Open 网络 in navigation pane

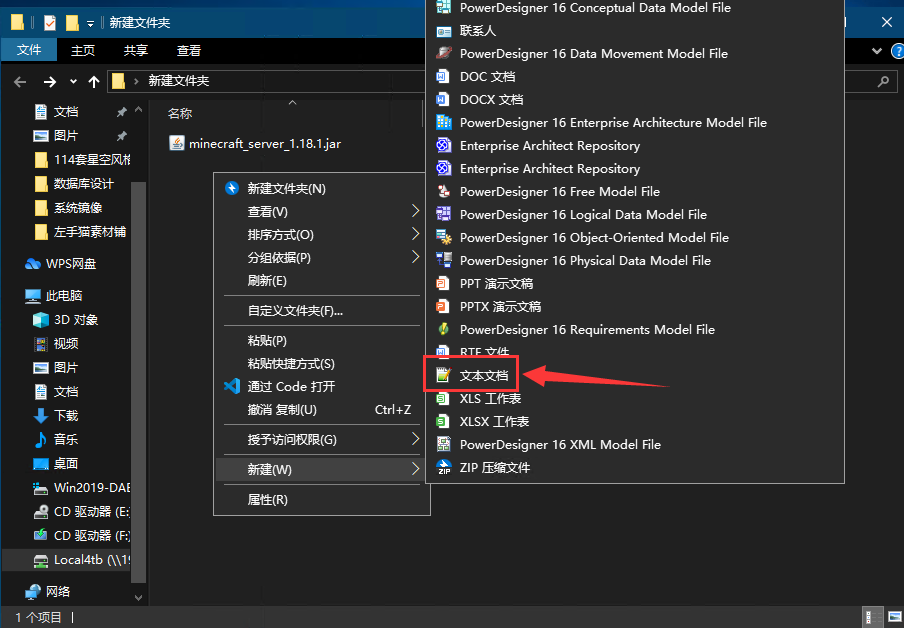(58, 591)
